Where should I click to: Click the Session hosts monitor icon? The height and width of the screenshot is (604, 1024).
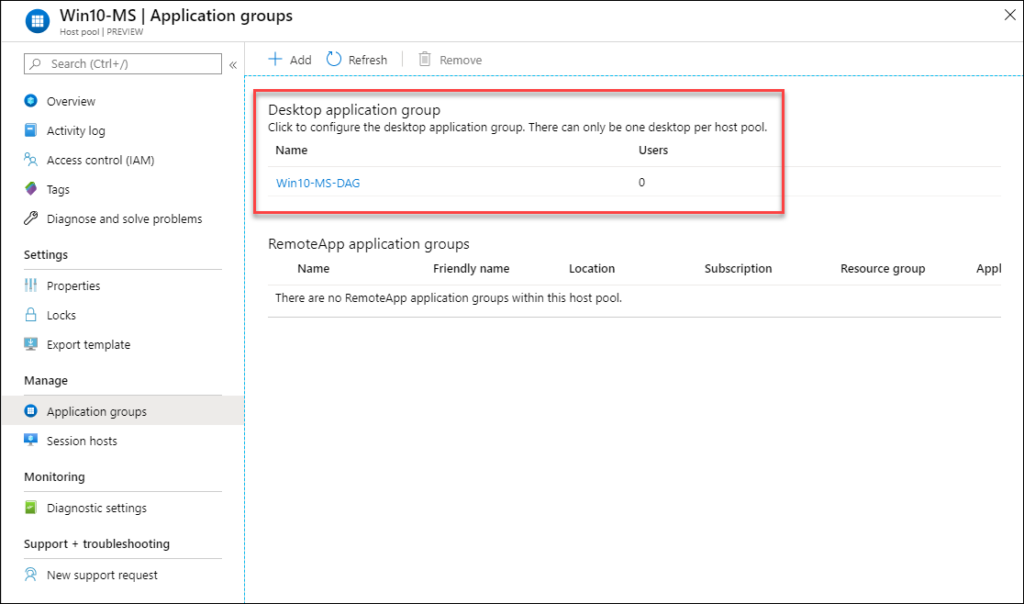31,440
